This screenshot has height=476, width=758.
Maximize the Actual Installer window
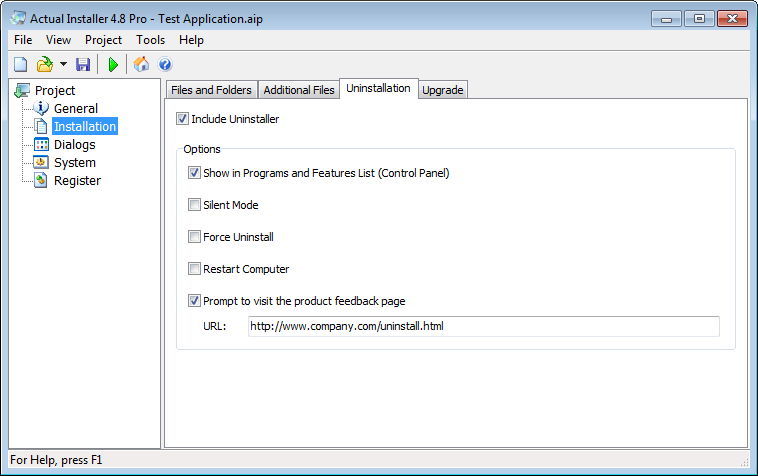pos(699,19)
